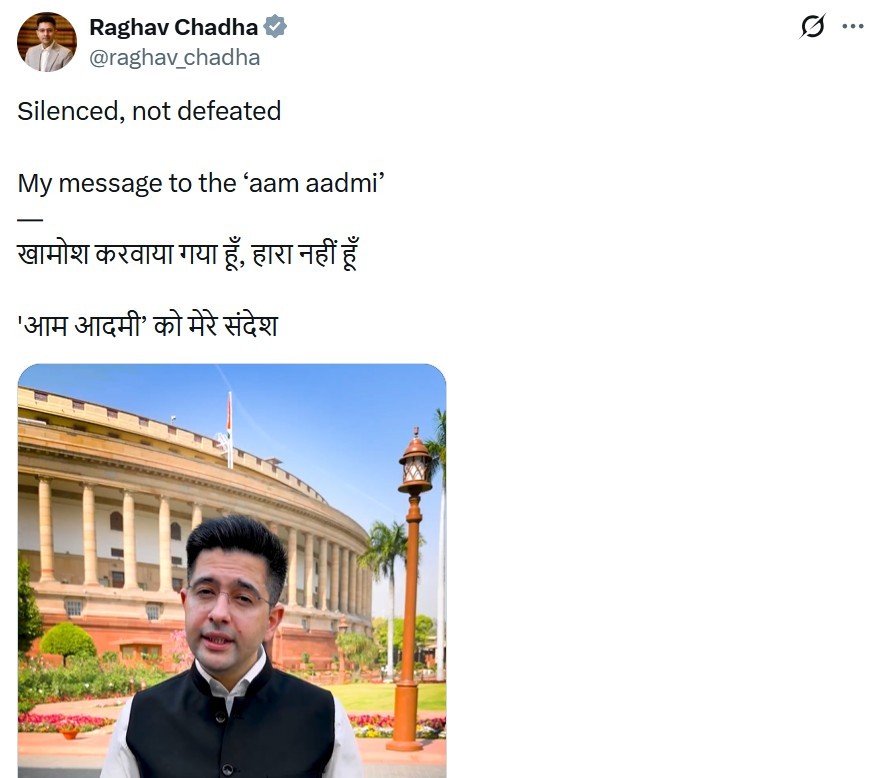Click the Hindi line 'आम आदमी को मेरे संदेश'
The height and width of the screenshot is (778, 876).
(x=147, y=326)
